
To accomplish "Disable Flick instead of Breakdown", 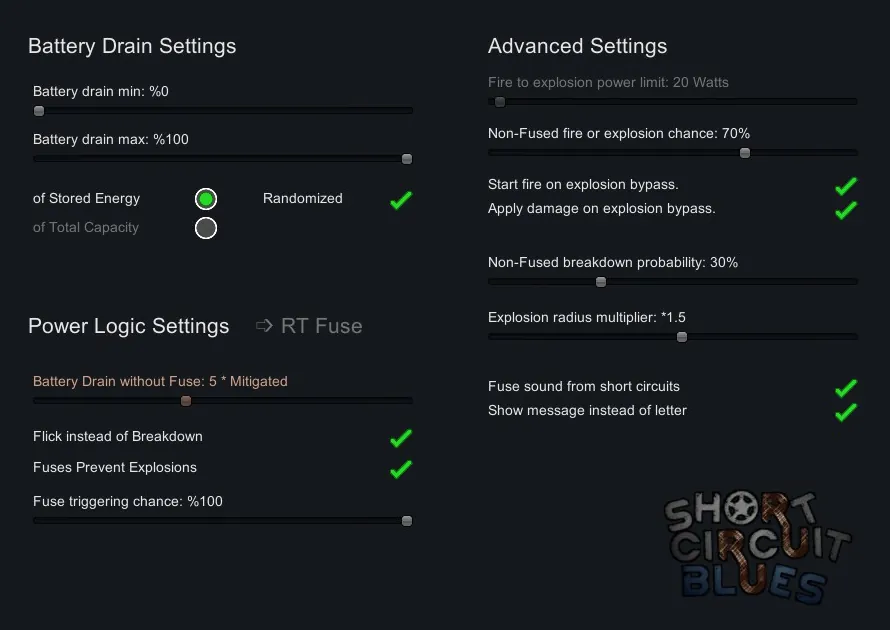I will (401, 438).
